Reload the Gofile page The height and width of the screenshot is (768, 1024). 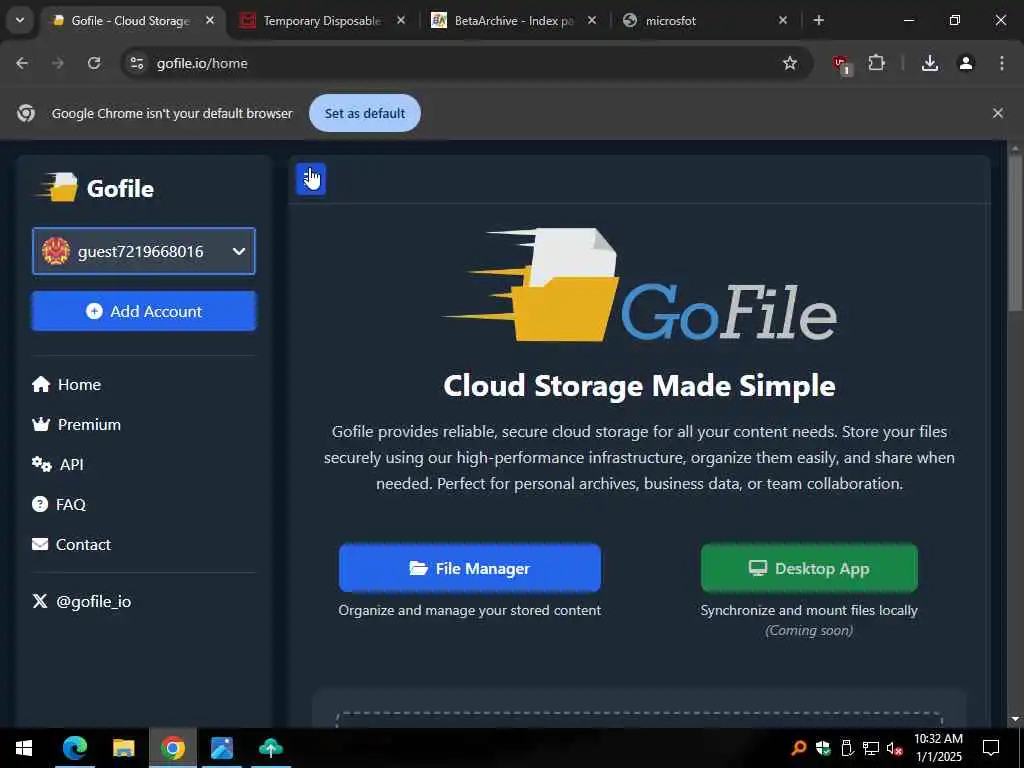point(94,63)
